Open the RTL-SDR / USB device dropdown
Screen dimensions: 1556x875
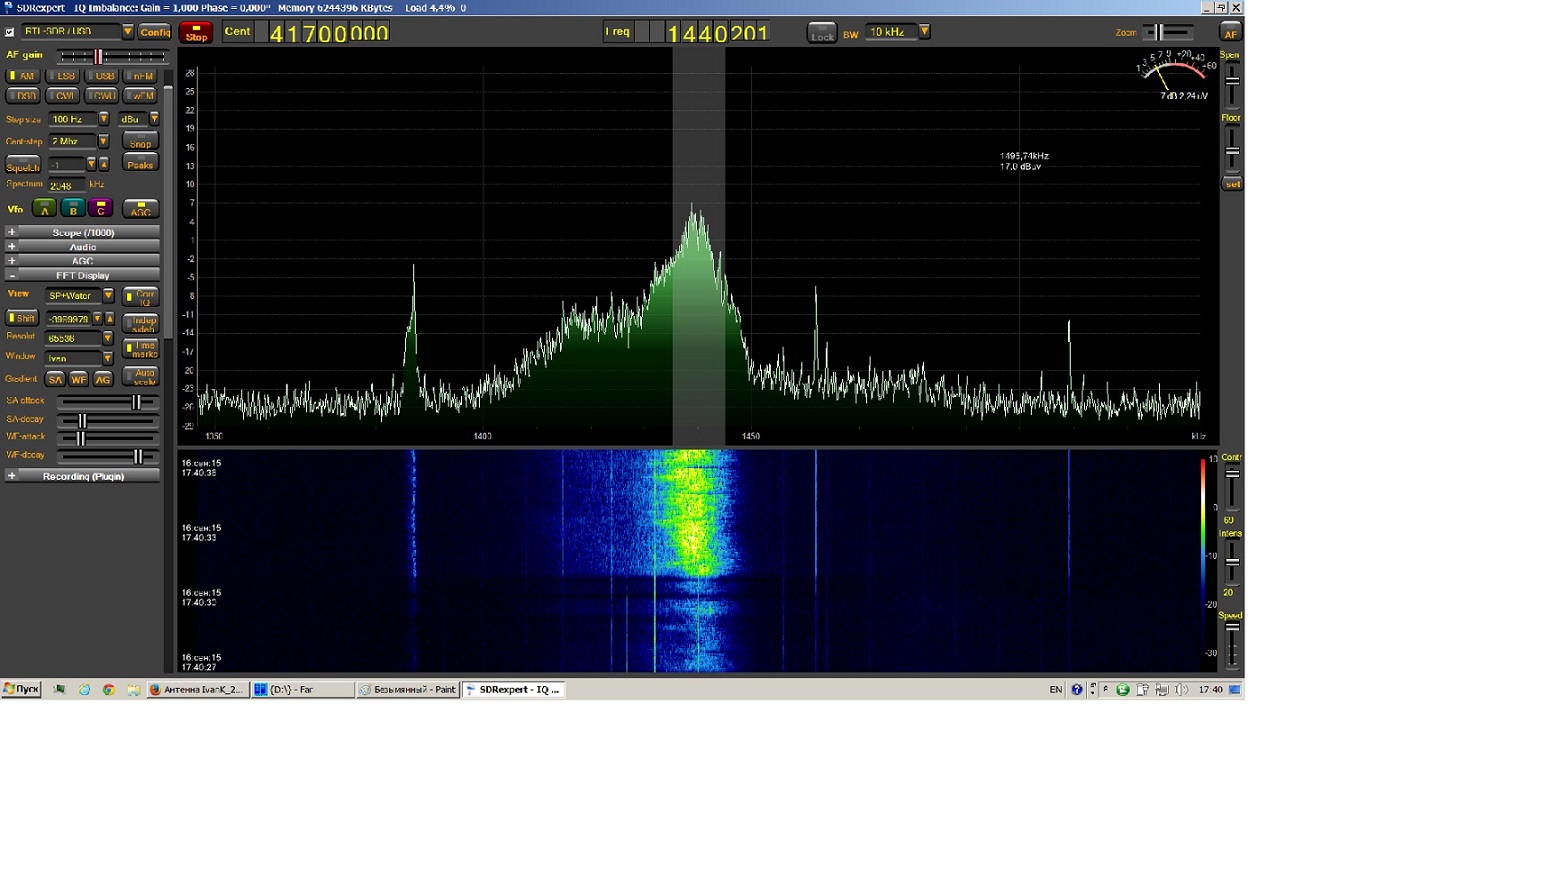point(128,32)
